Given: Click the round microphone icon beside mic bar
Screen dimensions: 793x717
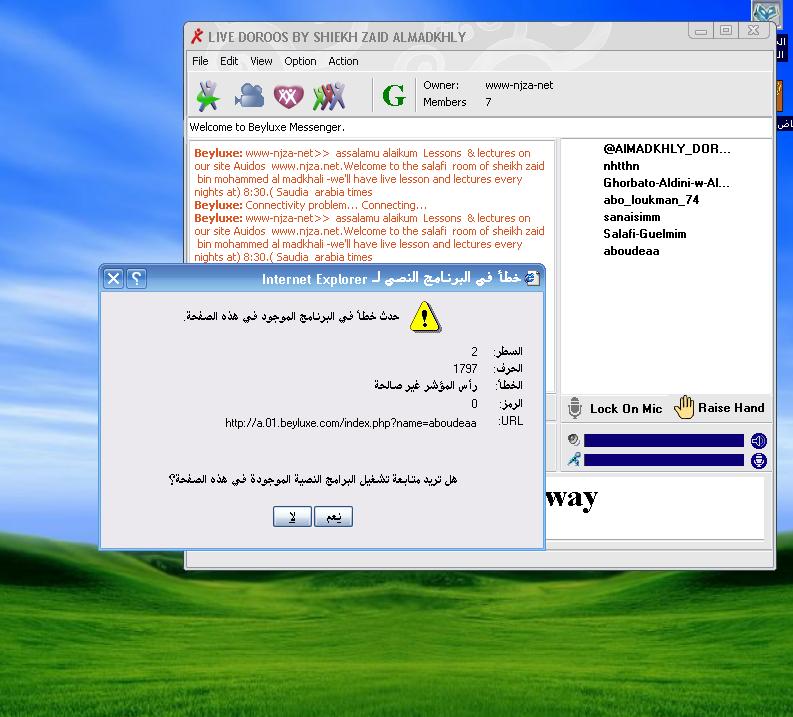Looking at the screenshot, I should (x=759, y=460).
